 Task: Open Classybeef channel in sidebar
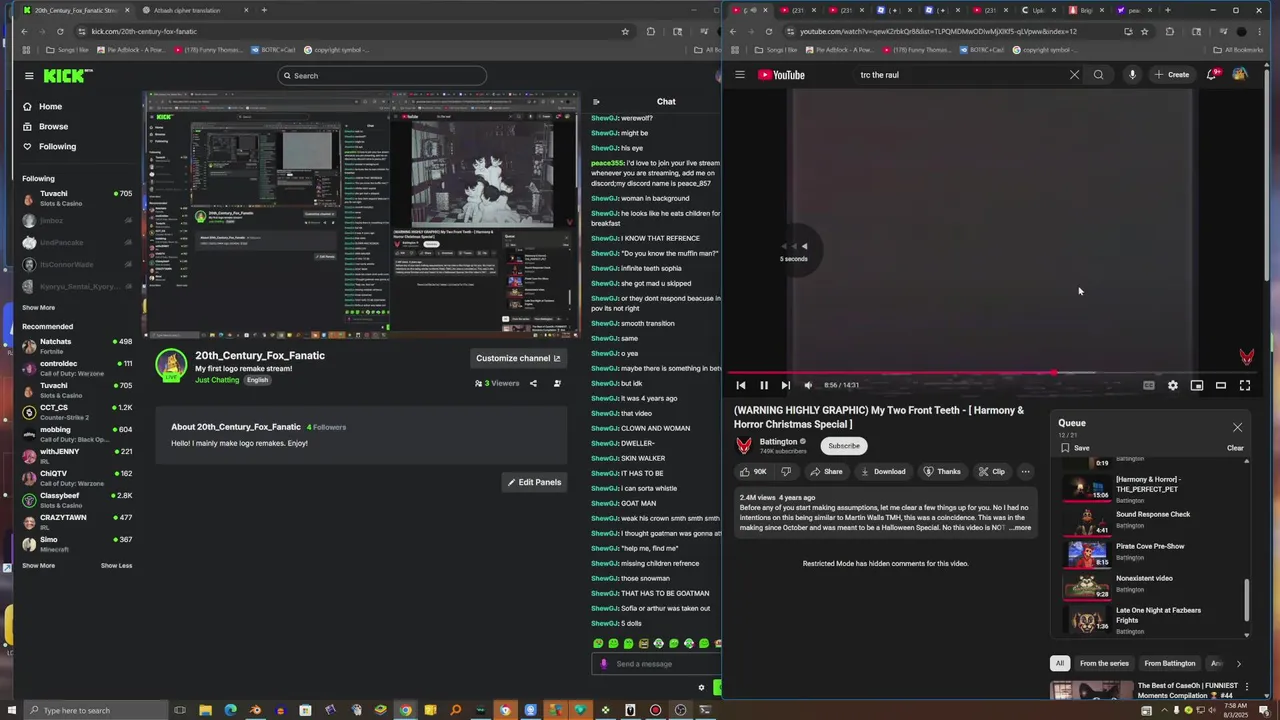tap(77, 500)
